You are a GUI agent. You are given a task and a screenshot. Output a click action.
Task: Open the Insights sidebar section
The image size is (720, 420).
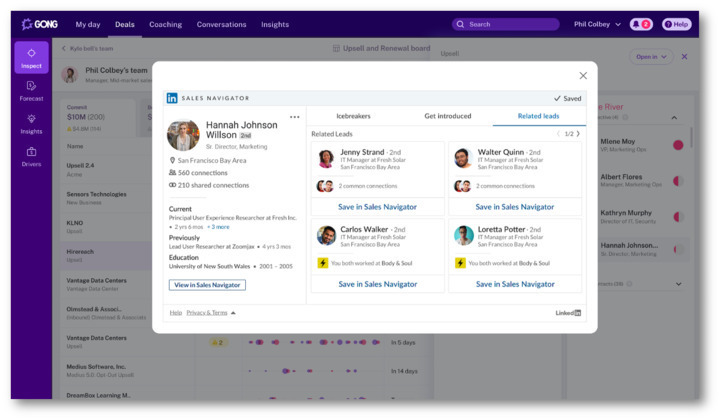31,123
